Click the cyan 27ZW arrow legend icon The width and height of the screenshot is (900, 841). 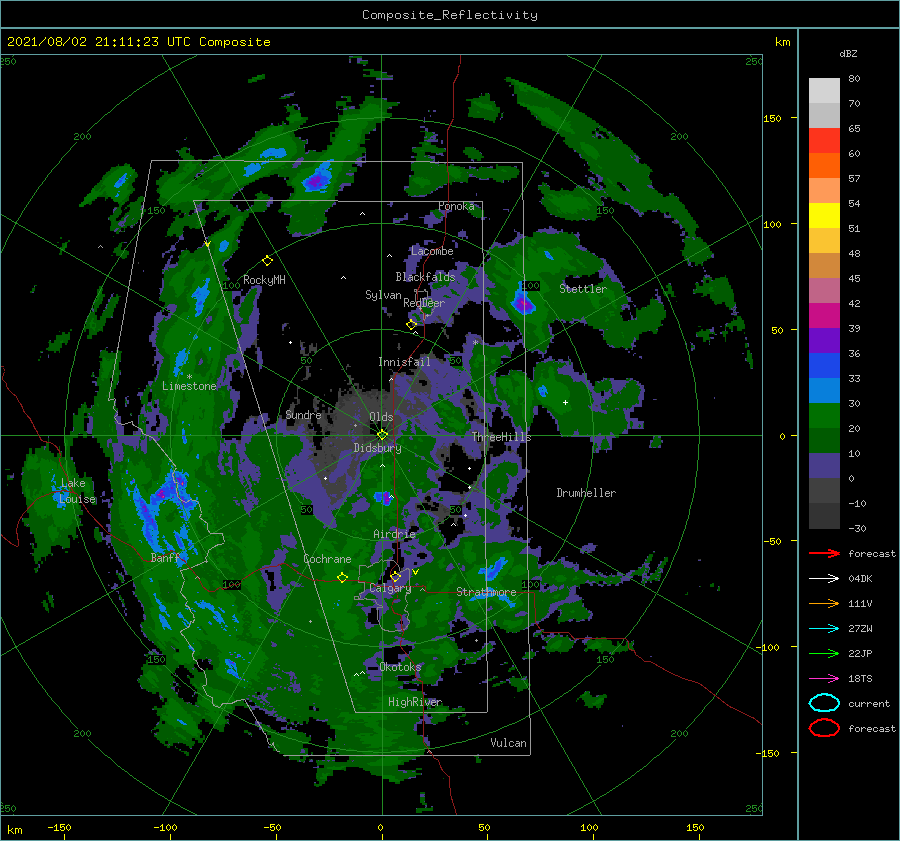coord(824,629)
